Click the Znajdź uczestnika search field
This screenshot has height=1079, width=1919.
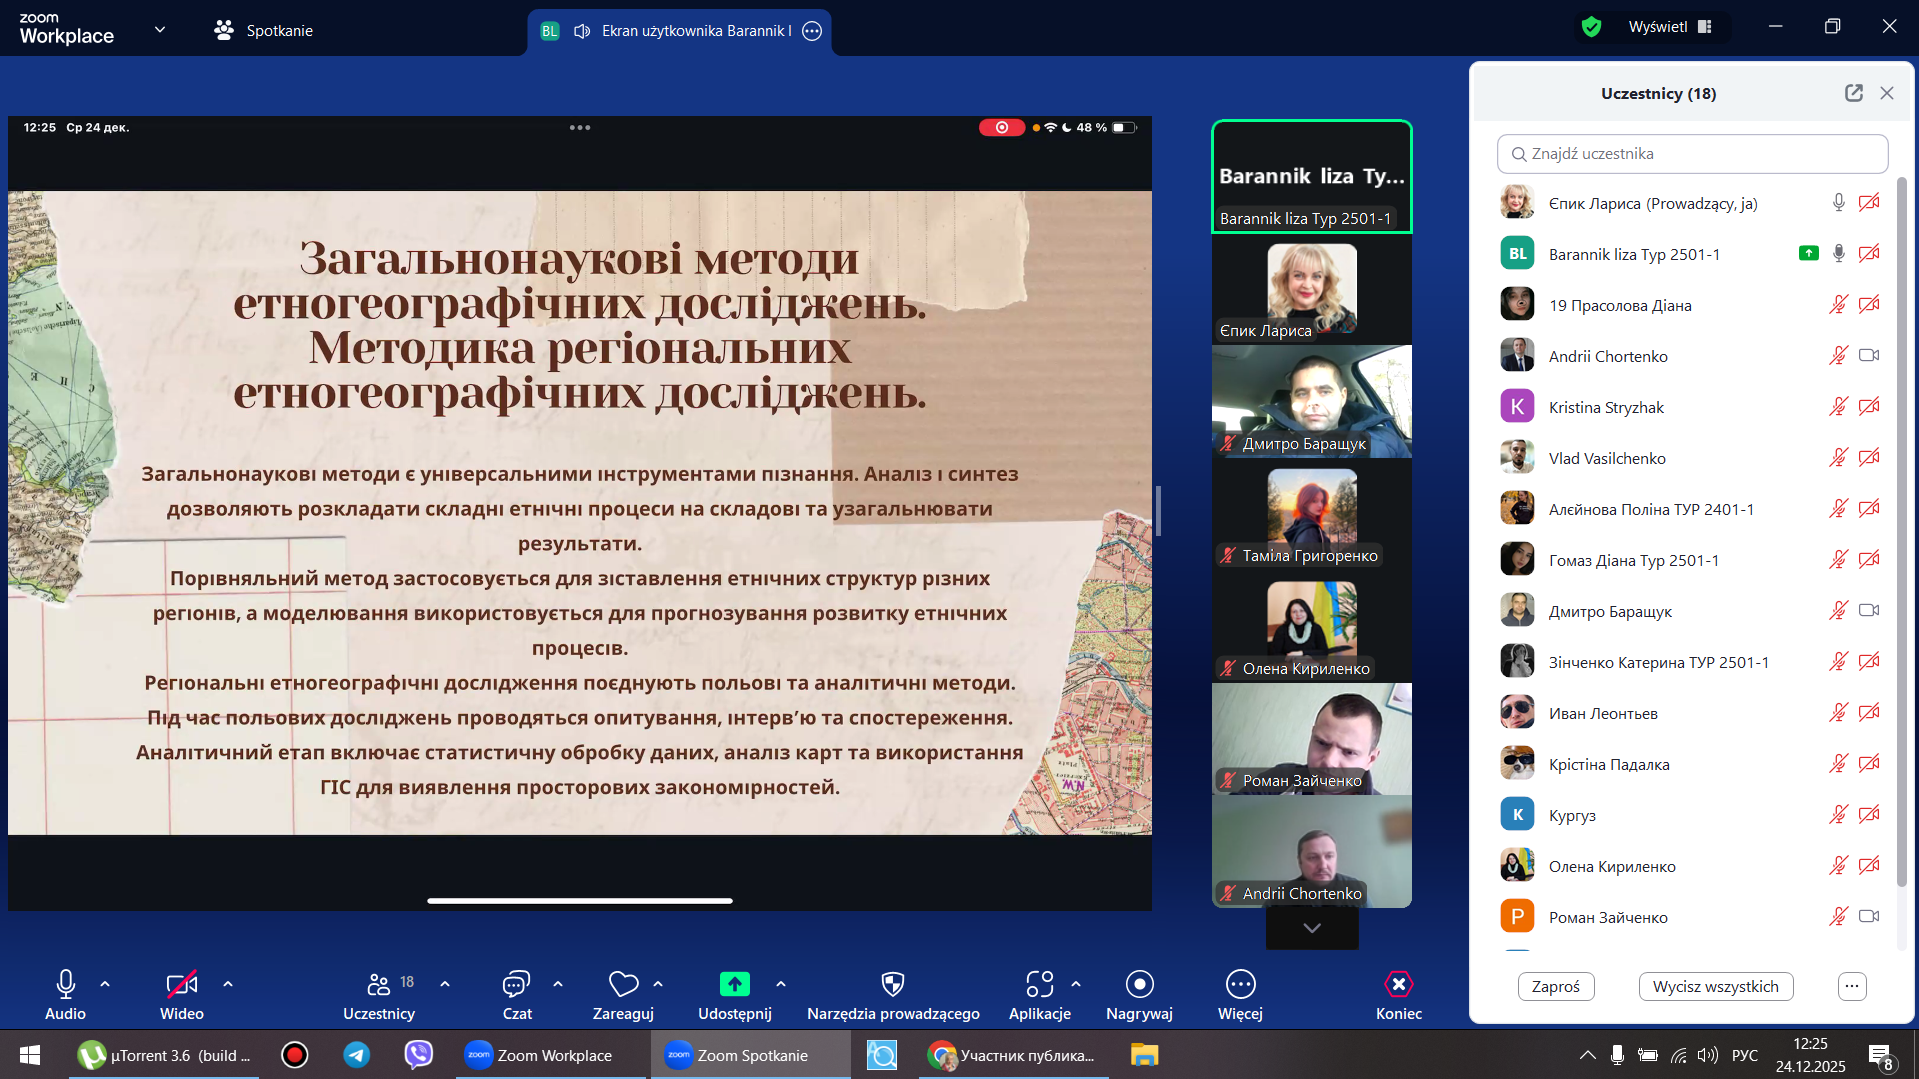1692,154
